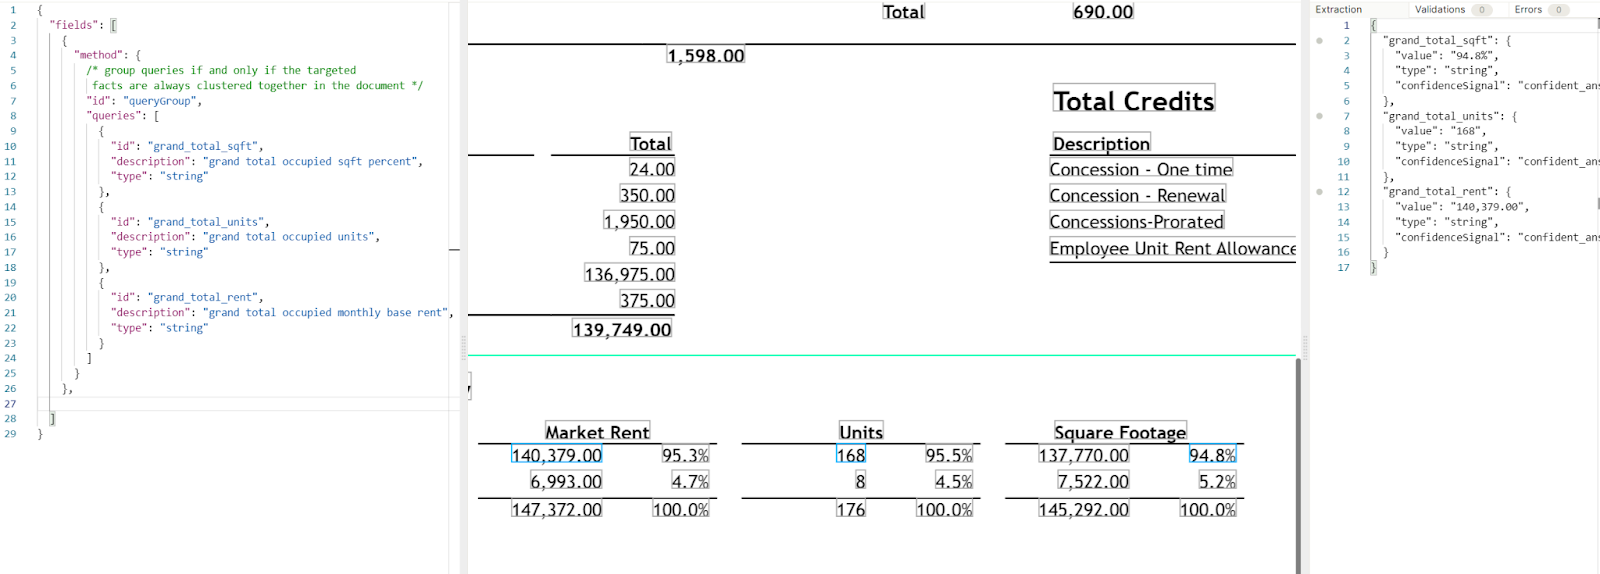Click the 145,292.00 square footage total
The image size is (1600, 574).
point(1084,510)
